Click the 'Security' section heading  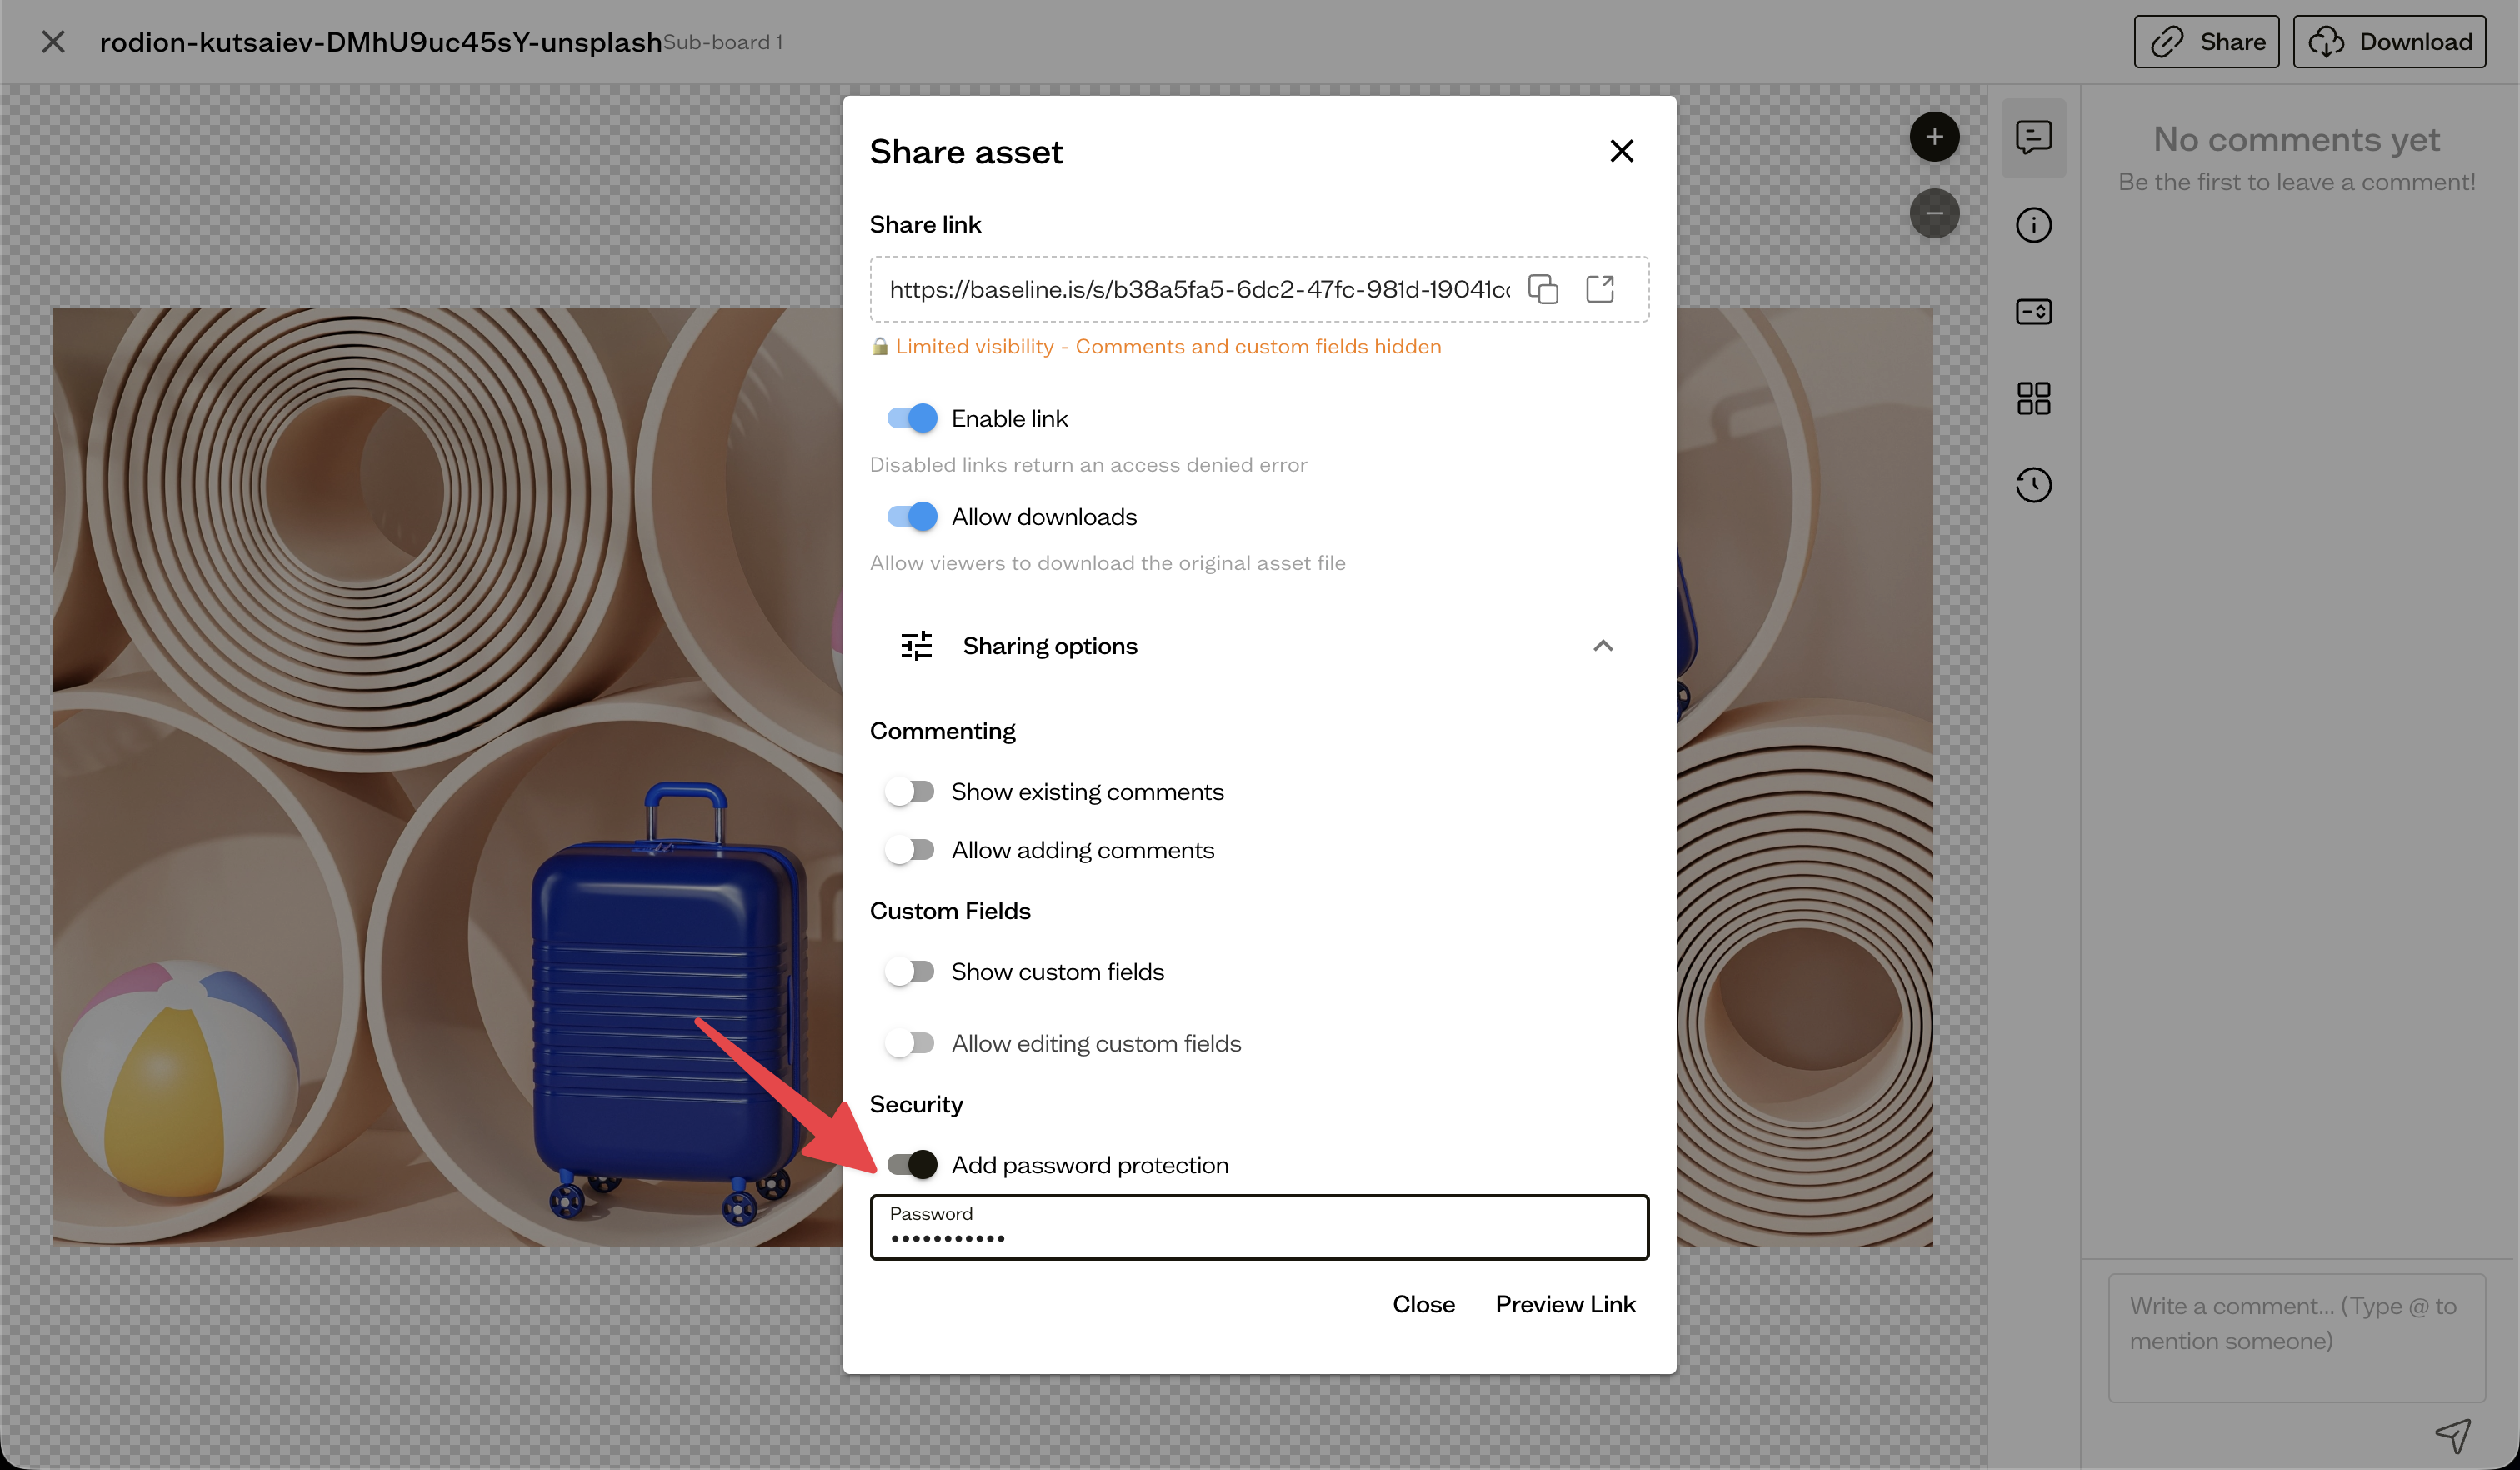[x=916, y=1104]
